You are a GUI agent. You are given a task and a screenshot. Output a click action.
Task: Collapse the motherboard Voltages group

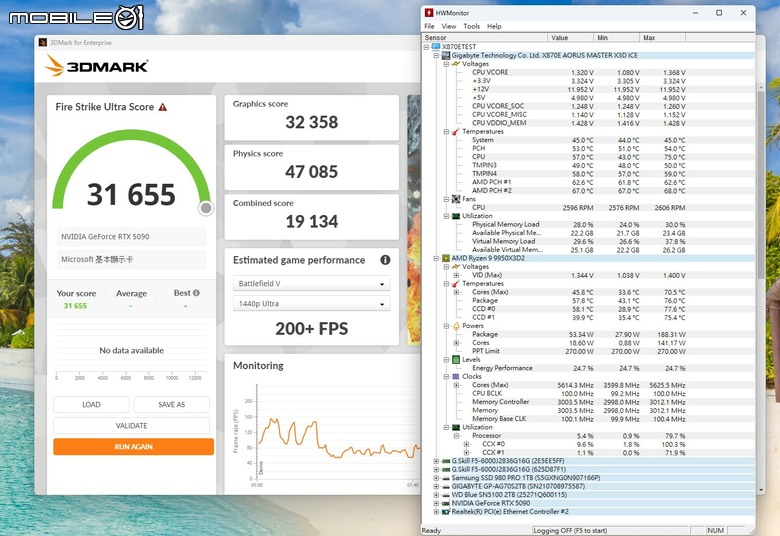(x=446, y=64)
